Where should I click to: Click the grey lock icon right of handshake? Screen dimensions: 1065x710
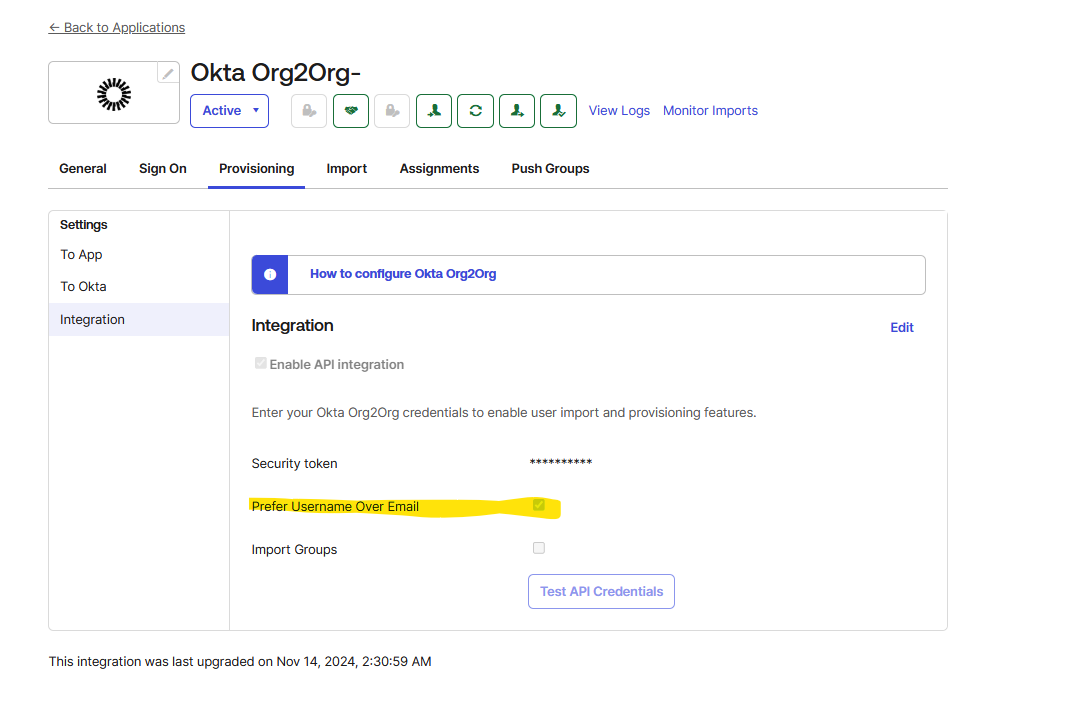click(x=392, y=111)
